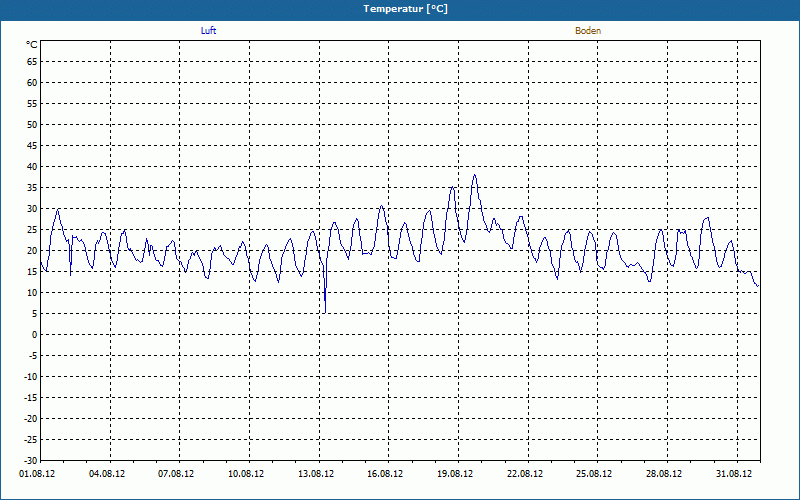The image size is (800, 500).
Task: Click the 04.08.12 date label
Action: 107,474
